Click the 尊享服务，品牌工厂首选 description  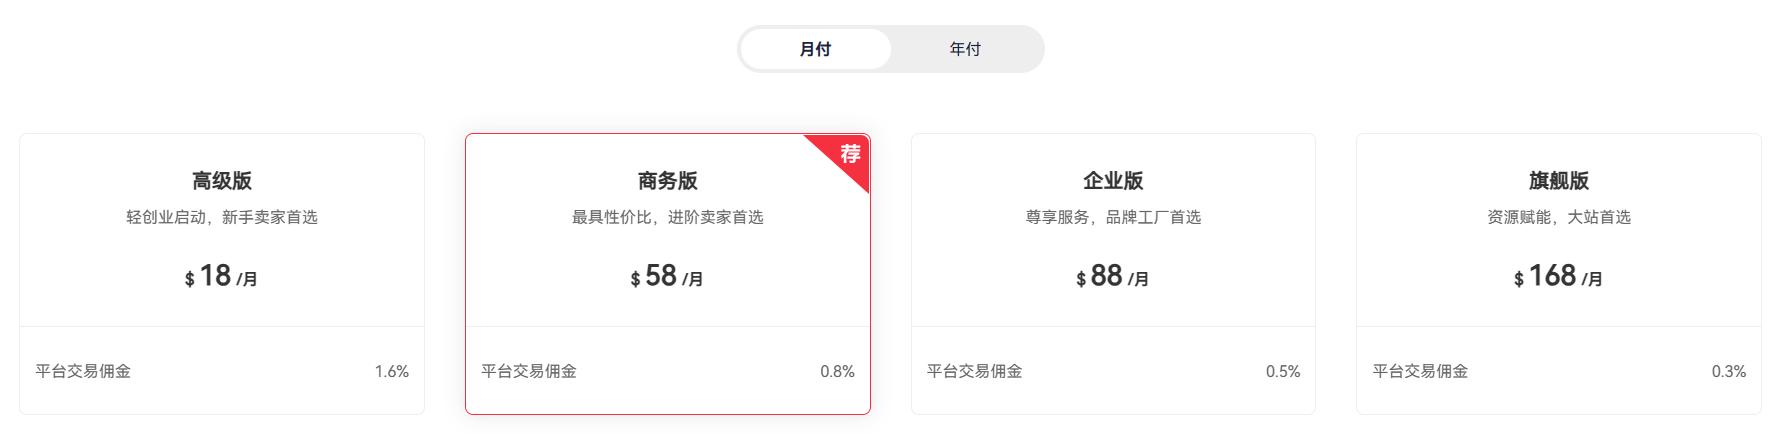tap(1113, 217)
